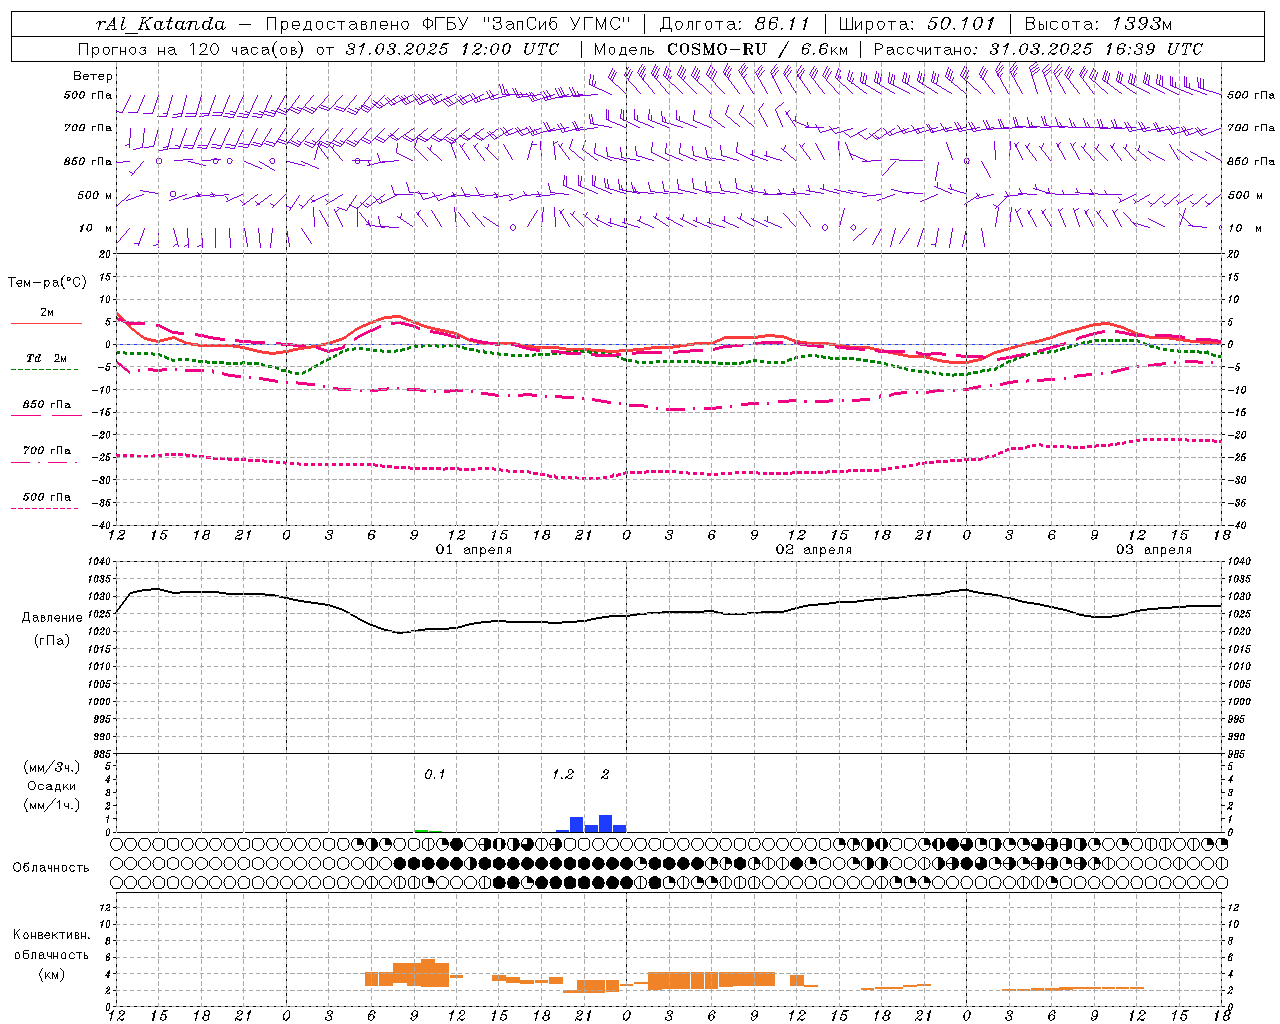This screenshot has width=1280, height=1024.
Task: Click the (гПа) unit under Давление
Action: tap(52, 641)
